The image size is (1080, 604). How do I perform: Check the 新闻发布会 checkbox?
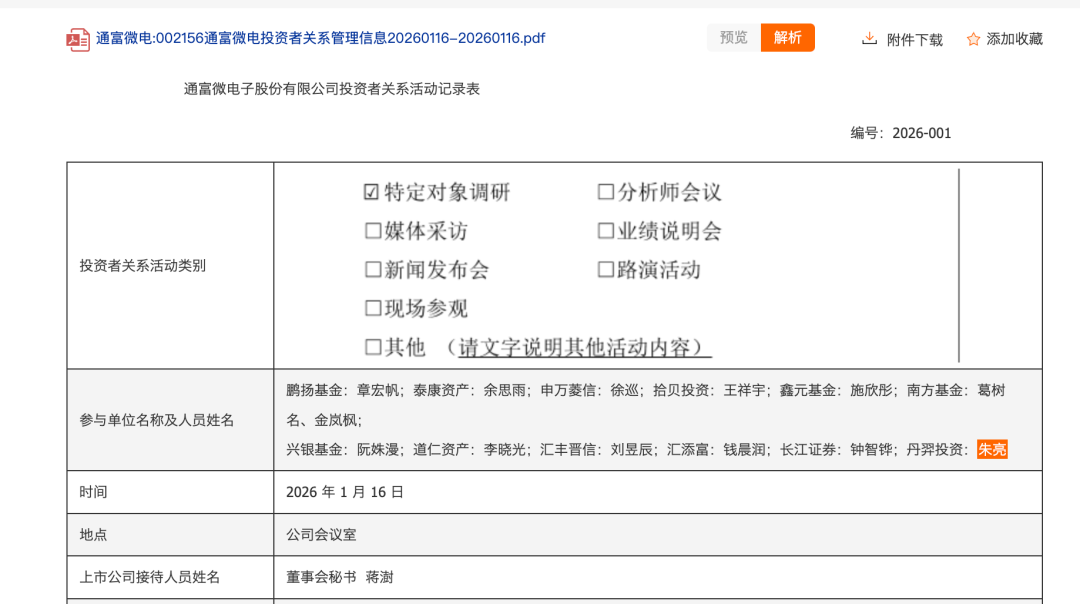(372, 270)
